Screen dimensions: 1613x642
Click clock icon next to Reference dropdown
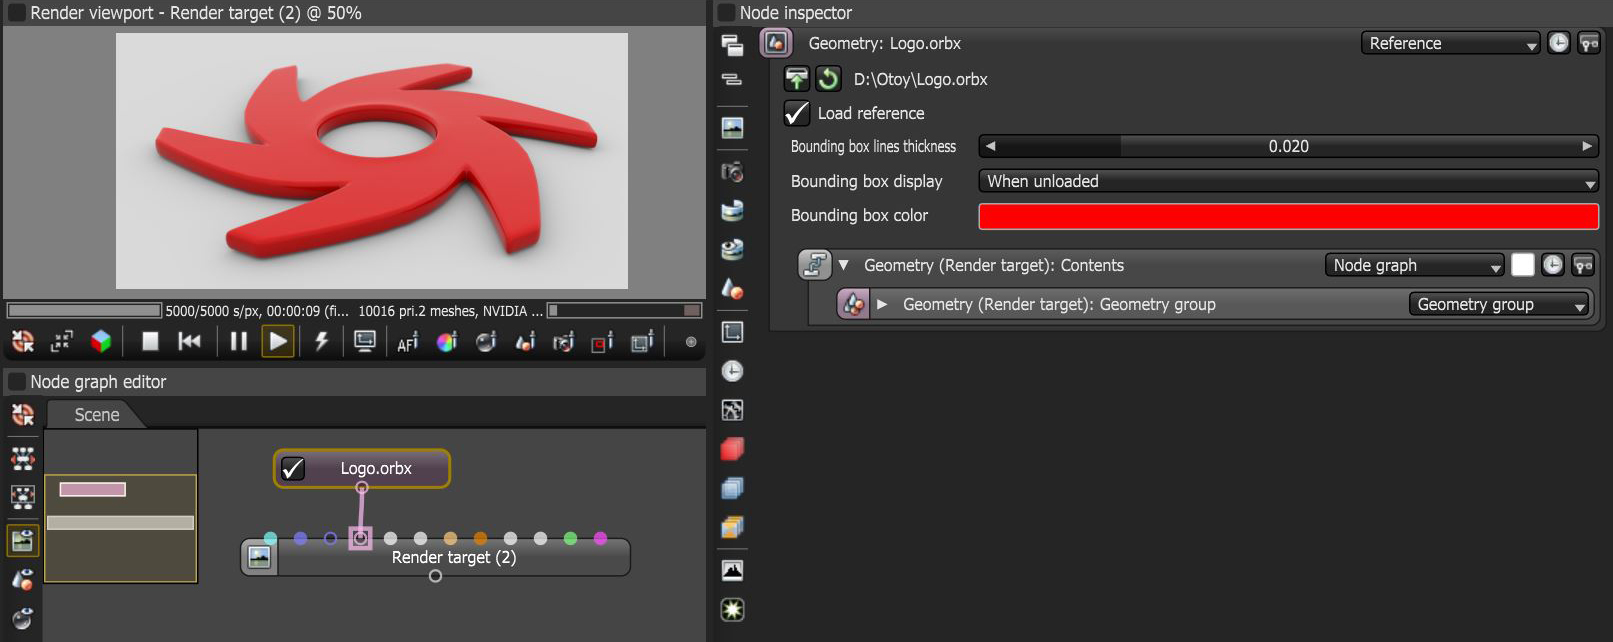[x=1558, y=43]
